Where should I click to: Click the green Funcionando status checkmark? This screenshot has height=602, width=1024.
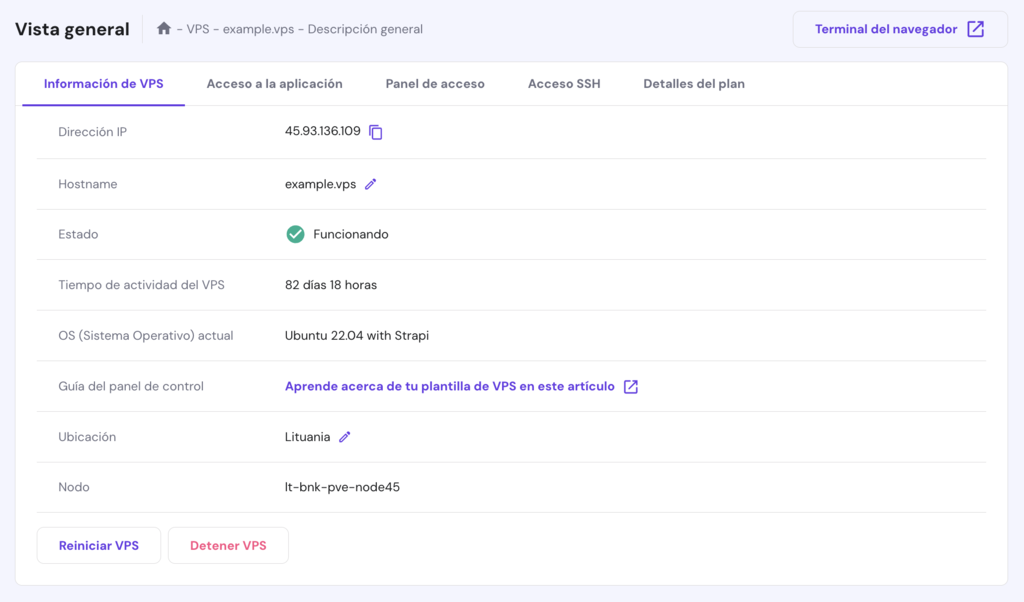[295, 234]
